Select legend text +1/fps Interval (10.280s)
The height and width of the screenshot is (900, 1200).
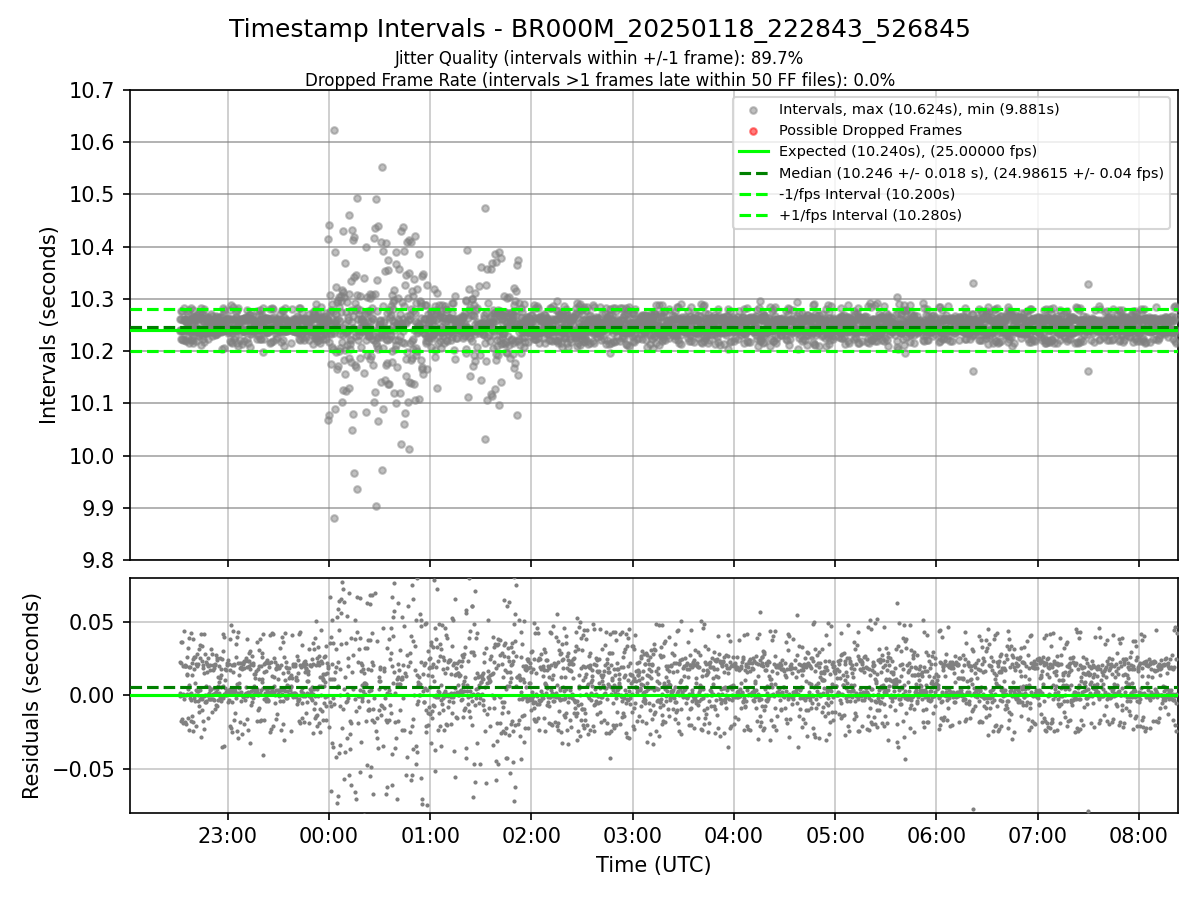(x=869, y=215)
